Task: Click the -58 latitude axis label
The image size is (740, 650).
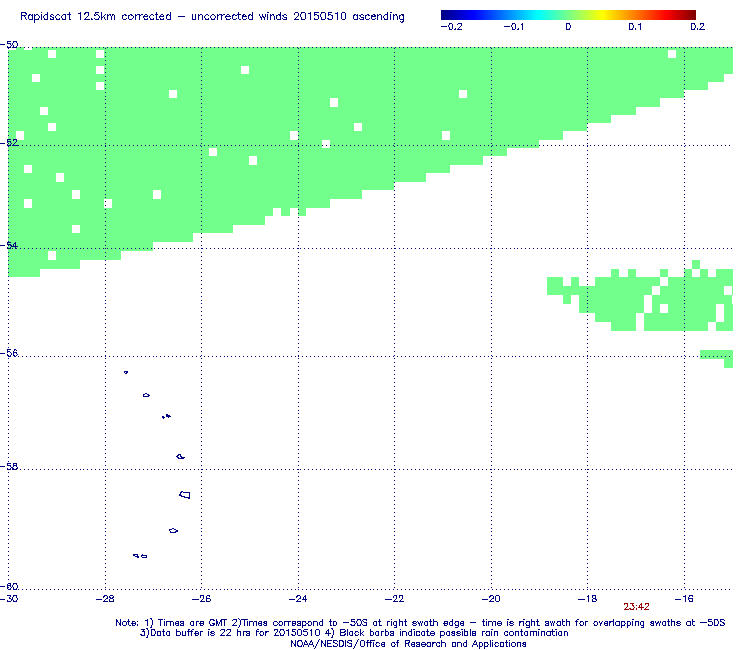Action: tap(9, 466)
